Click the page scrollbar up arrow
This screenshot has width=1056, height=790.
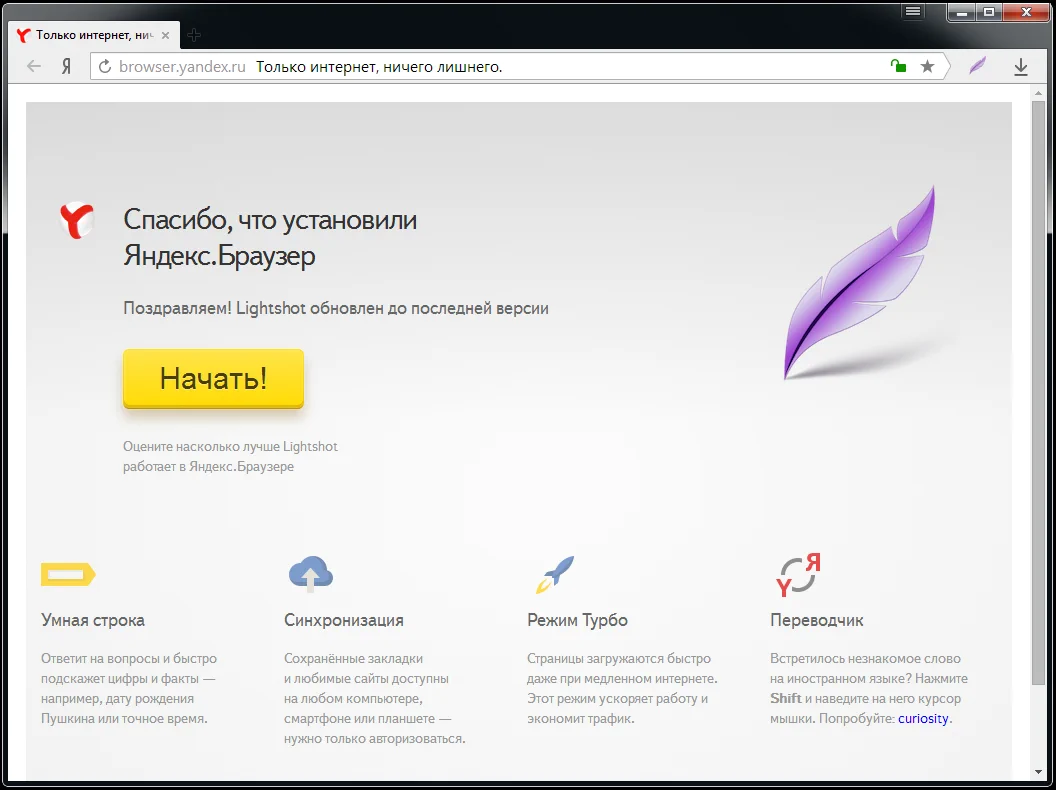[1038, 92]
